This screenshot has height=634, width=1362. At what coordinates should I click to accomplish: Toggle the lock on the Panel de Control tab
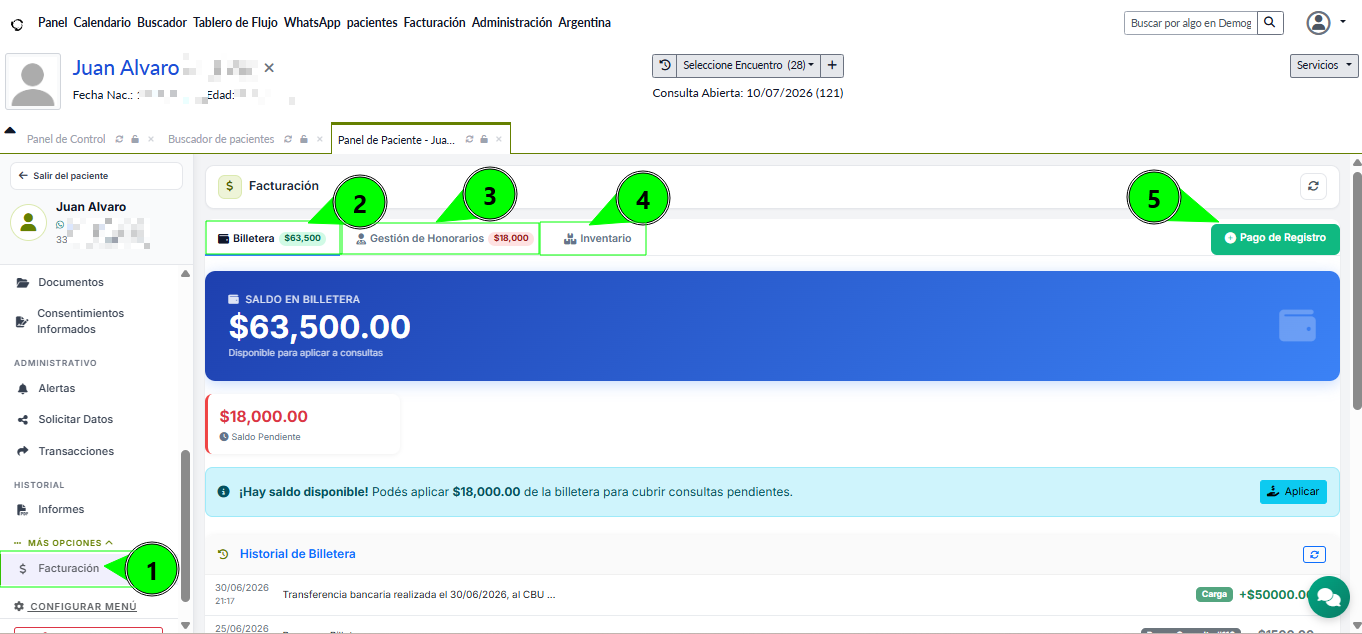135,139
